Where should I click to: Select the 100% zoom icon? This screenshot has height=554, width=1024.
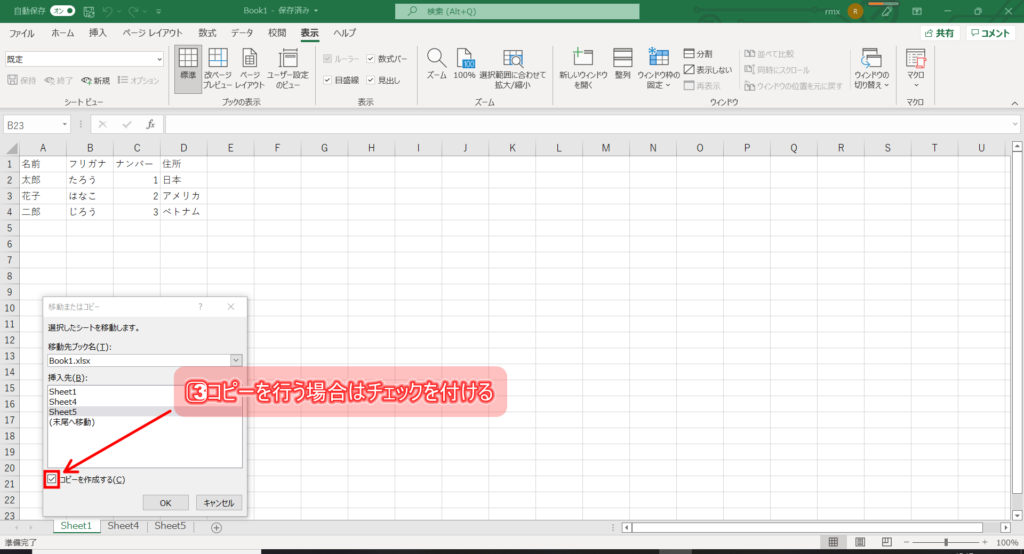click(464, 63)
